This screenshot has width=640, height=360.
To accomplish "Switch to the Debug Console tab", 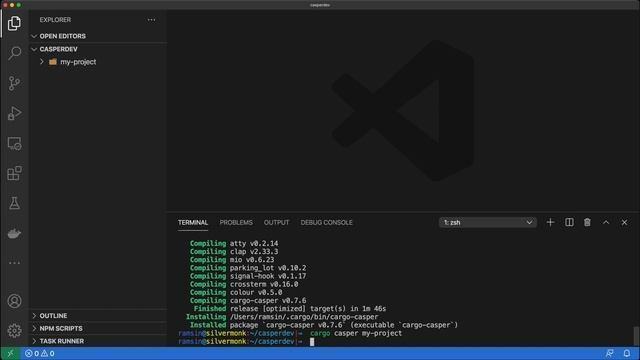I will coord(327,222).
